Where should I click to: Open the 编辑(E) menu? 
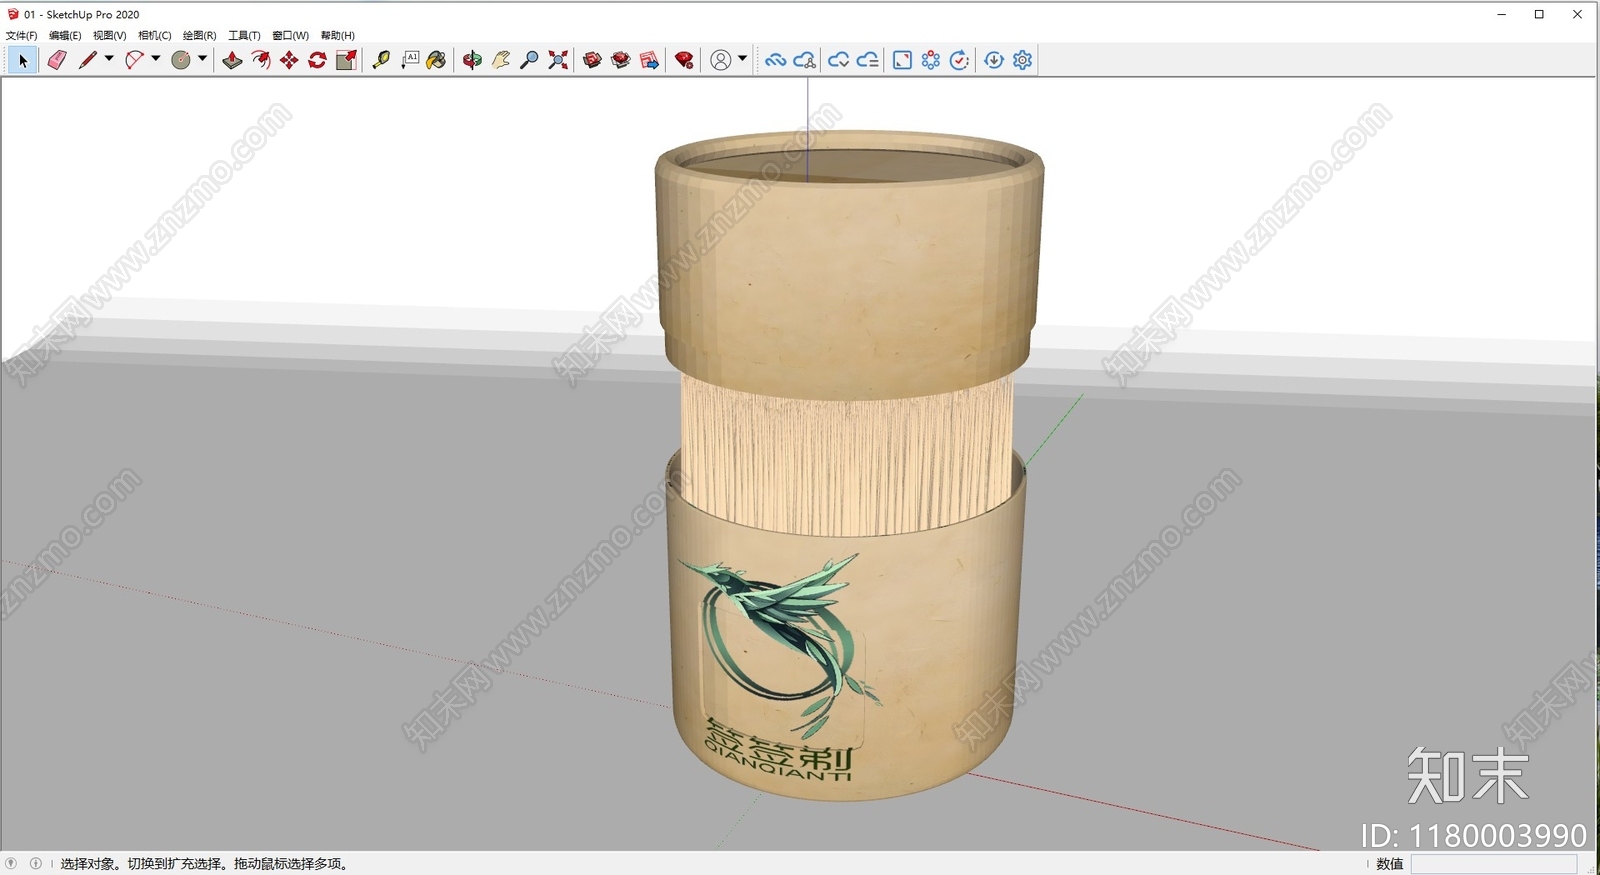65,35
